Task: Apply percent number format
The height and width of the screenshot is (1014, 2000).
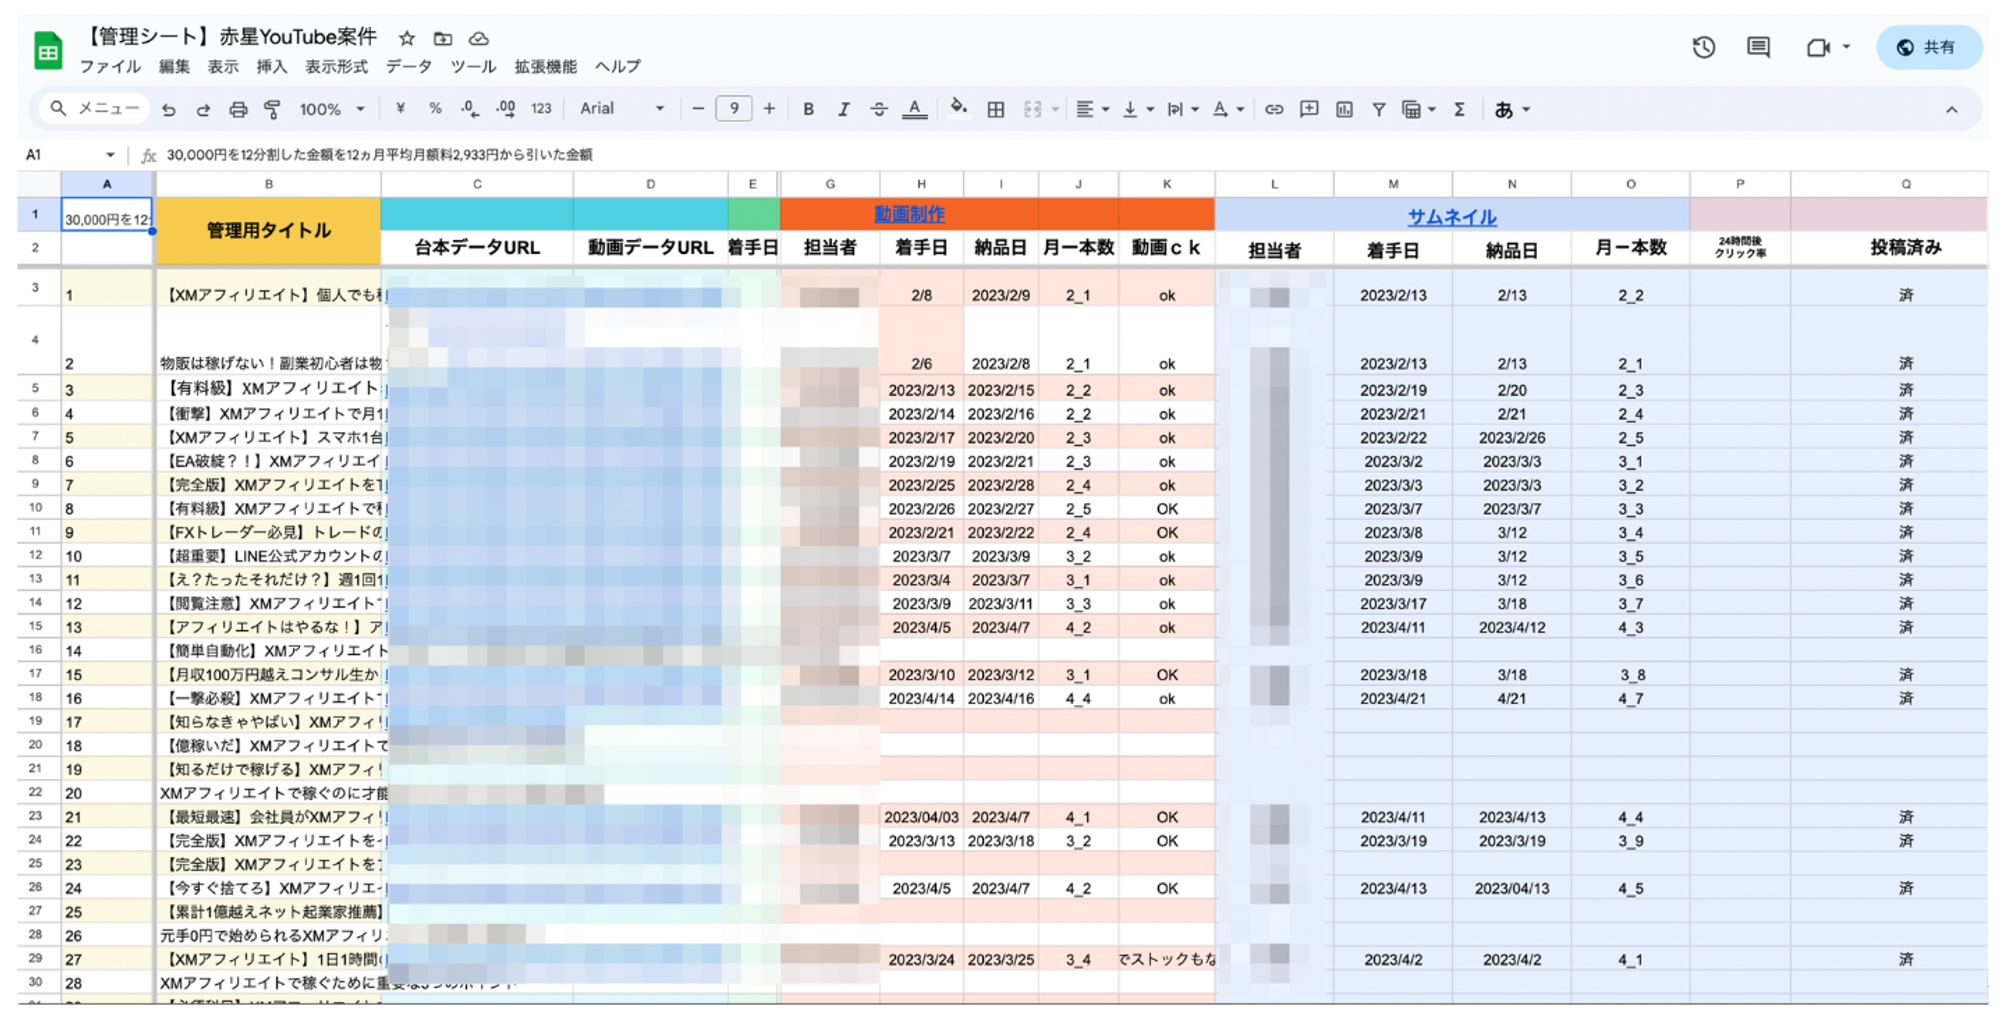Action: pyautogui.click(x=435, y=109)
